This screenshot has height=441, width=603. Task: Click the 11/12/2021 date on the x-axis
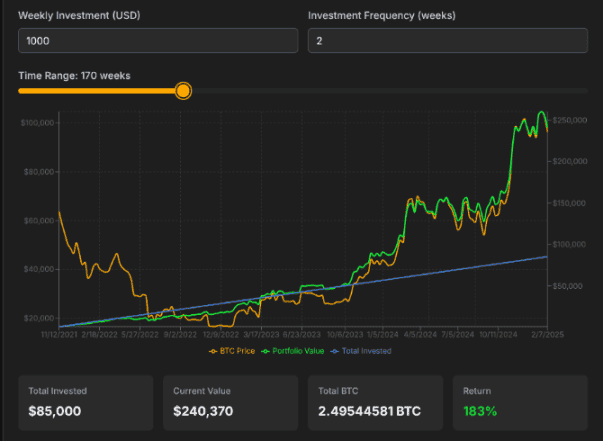pyautogui.click(x=59, y=337)
